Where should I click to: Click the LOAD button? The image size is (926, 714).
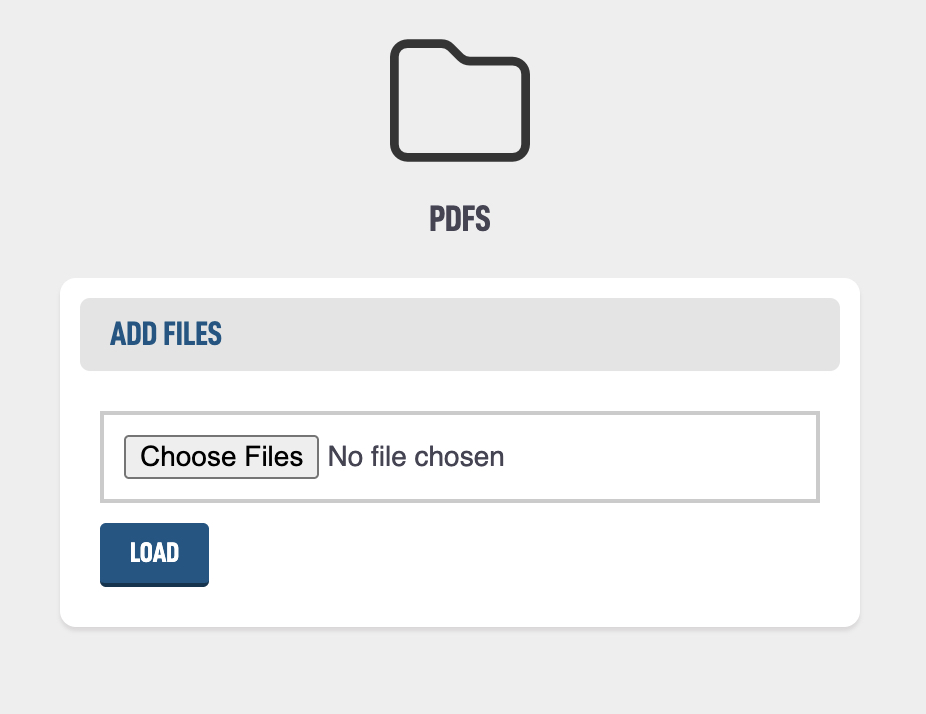click(x=154, y=553)
